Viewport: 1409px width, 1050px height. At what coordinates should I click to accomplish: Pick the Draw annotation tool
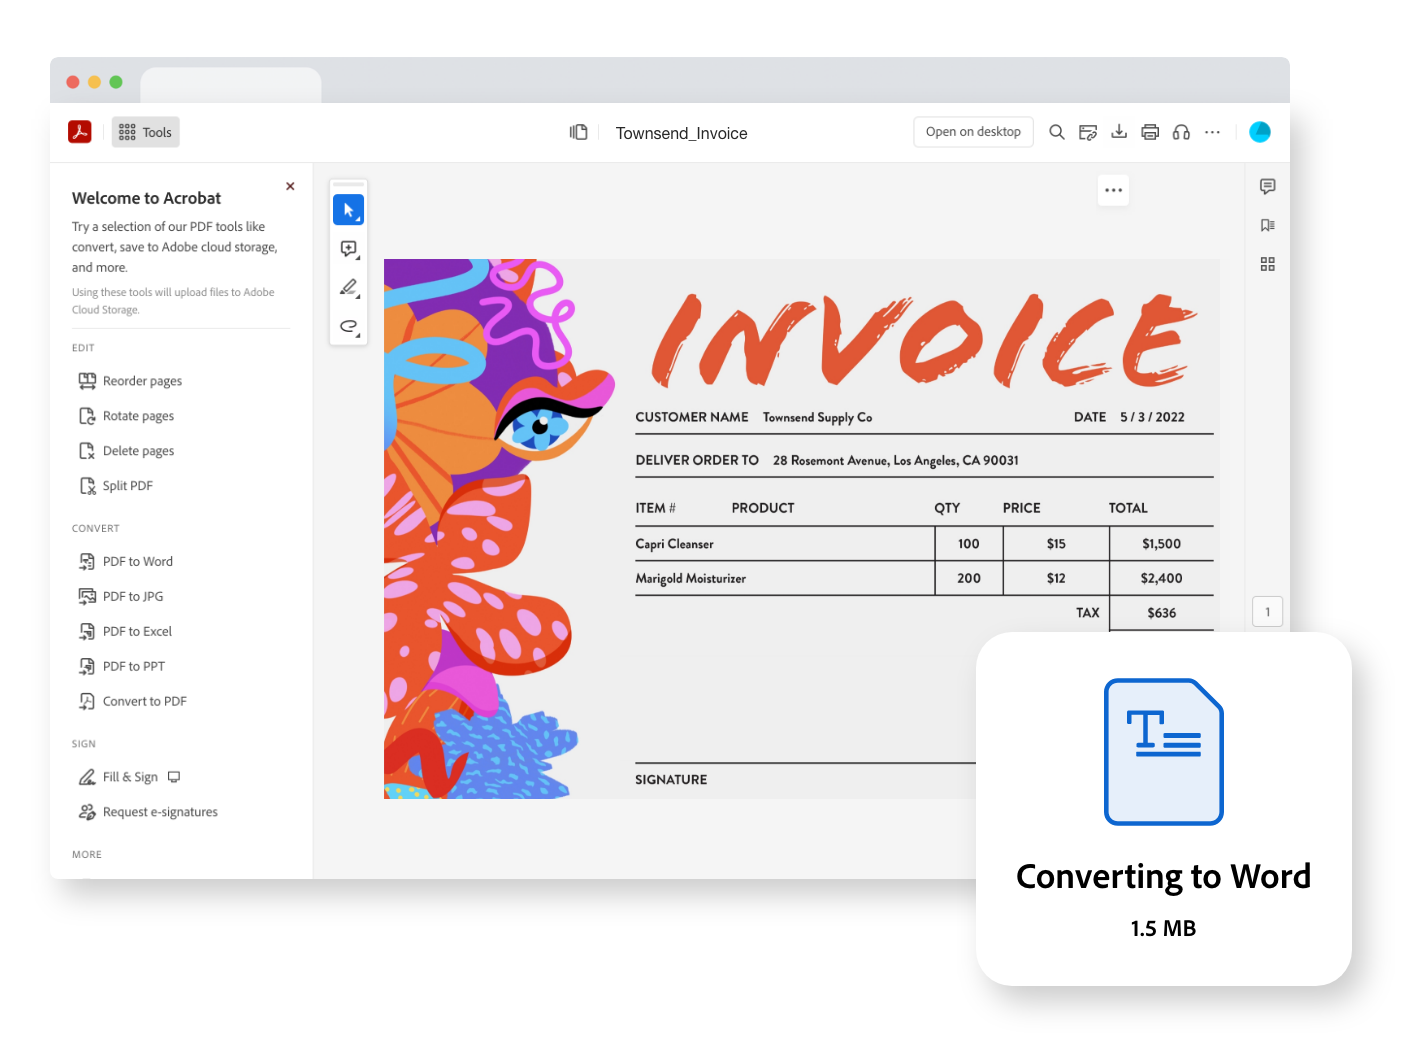(x=348, y=287)
